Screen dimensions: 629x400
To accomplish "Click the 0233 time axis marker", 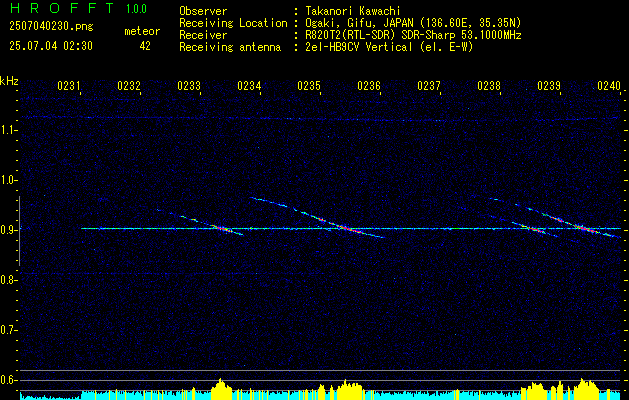I will [x=189, y=86].
